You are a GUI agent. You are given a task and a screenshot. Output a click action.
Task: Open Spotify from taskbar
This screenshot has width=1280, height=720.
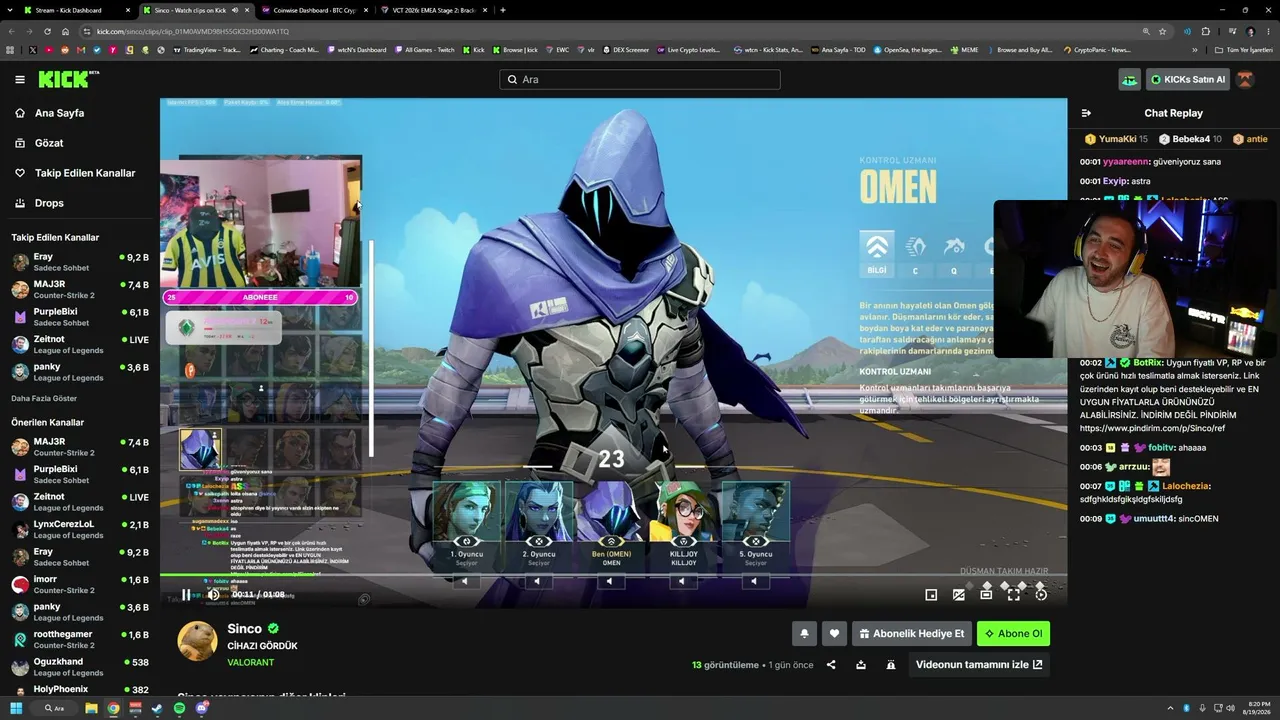click(179, 708)
